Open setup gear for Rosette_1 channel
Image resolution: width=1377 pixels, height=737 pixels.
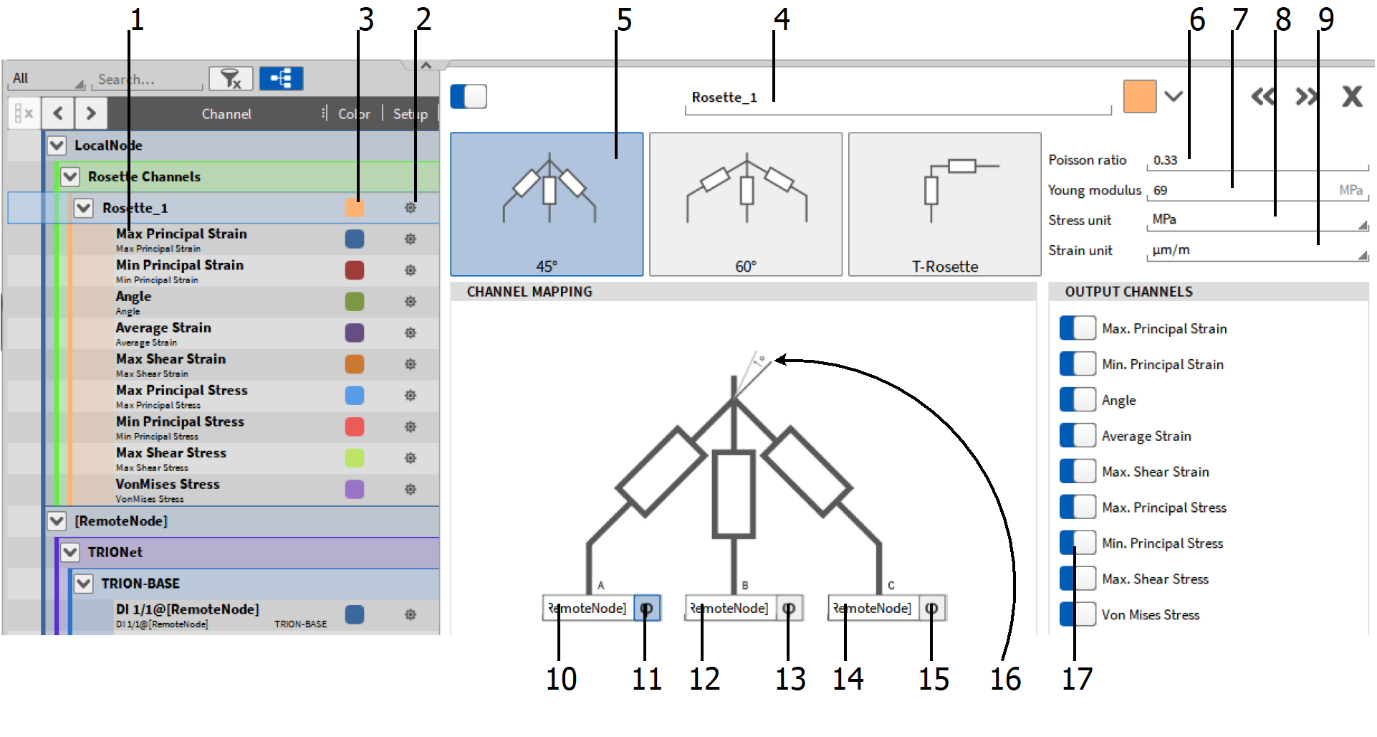click(x=410, y=208)
